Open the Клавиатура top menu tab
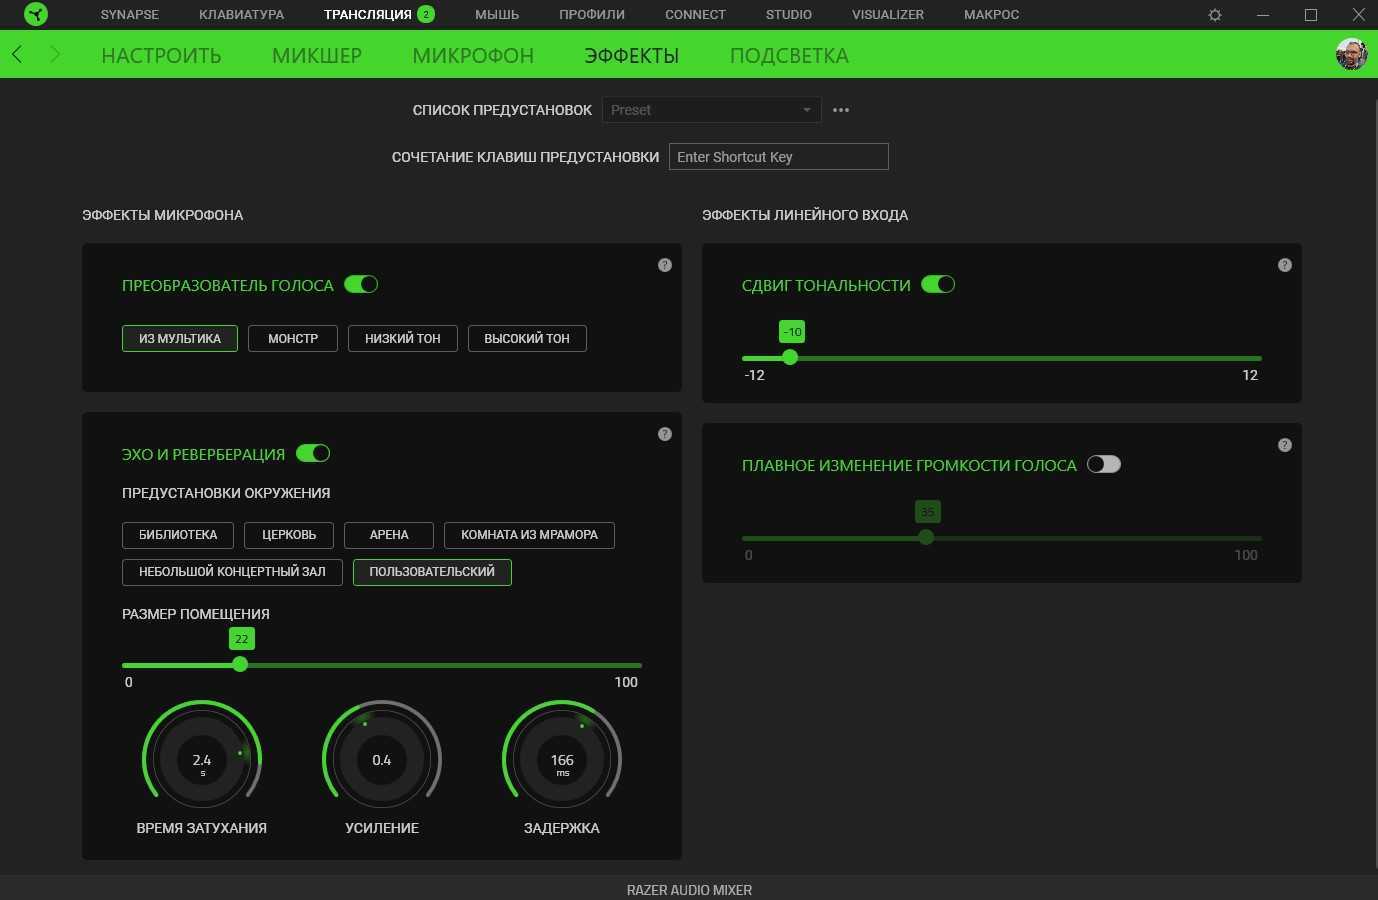Image resolution: width=1378 pixels, height=900 pixels. (241, 15)
